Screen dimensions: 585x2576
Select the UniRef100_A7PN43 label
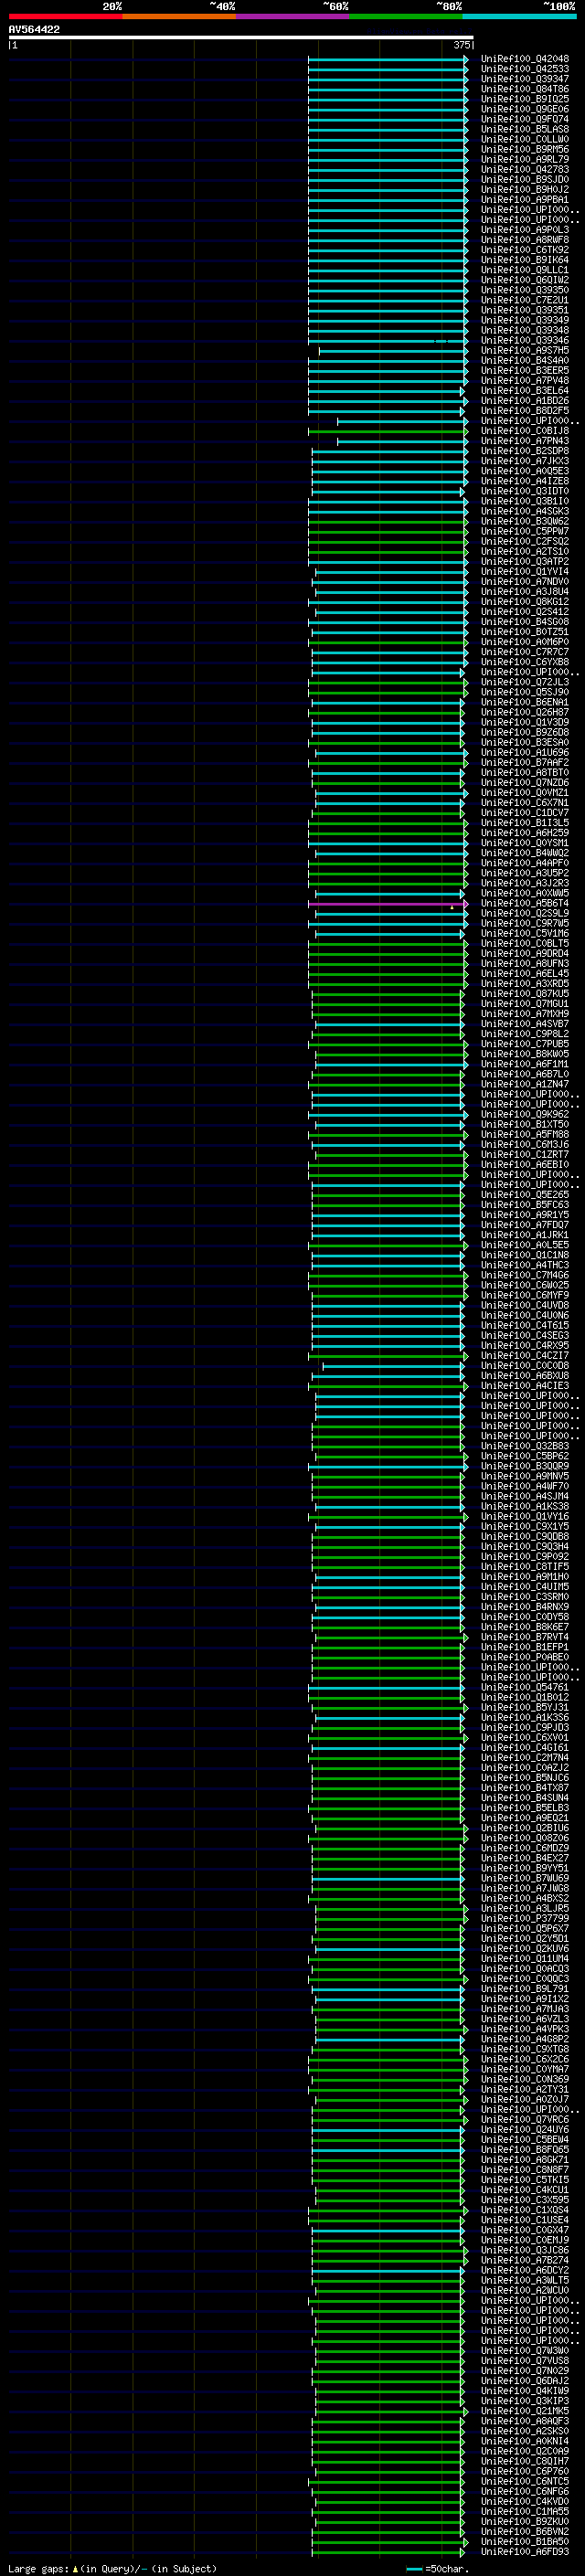point(525,441)
